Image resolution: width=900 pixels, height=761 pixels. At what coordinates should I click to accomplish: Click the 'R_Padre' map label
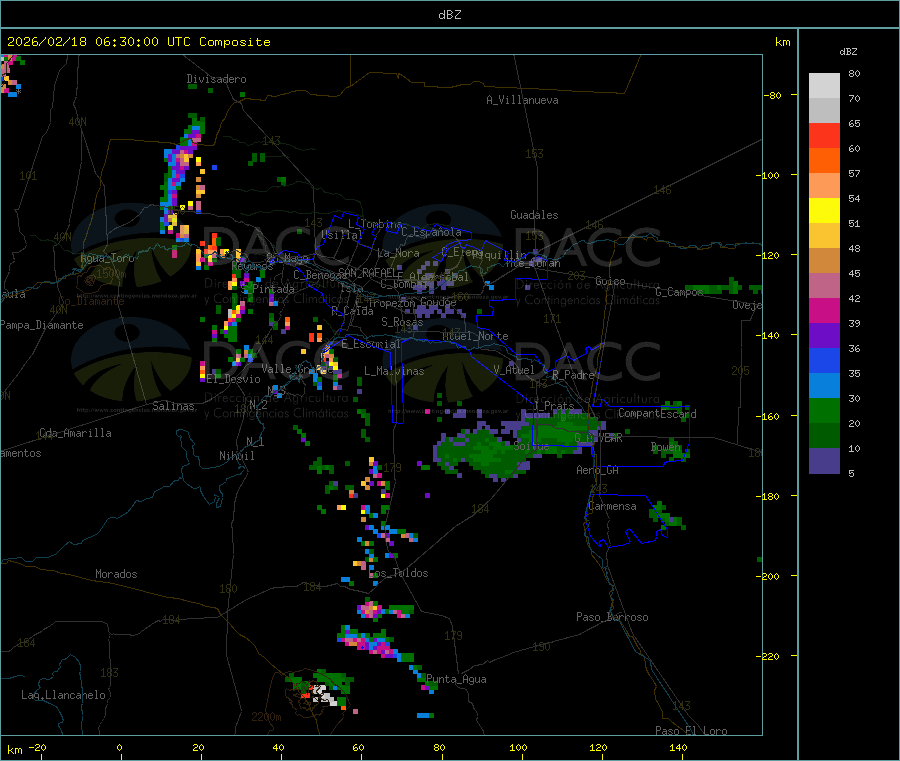click(x=573, y=375)
